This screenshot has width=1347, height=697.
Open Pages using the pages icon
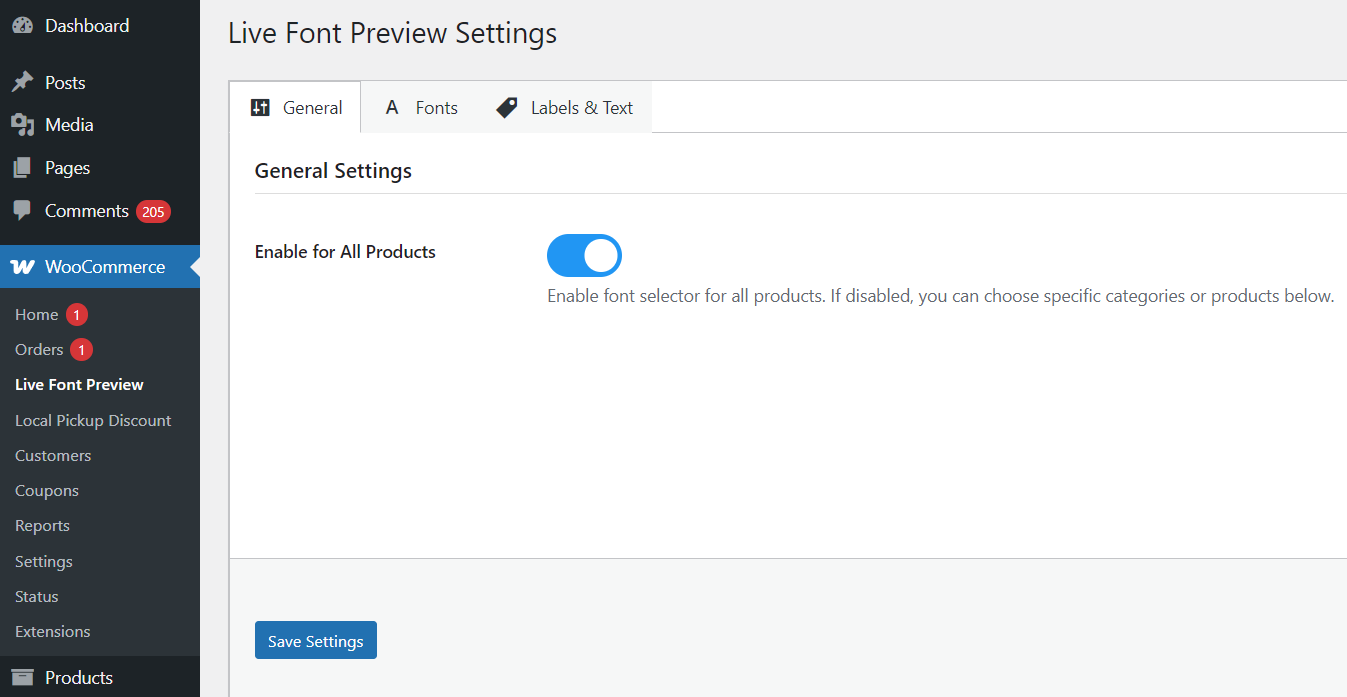tap(22, 167)
